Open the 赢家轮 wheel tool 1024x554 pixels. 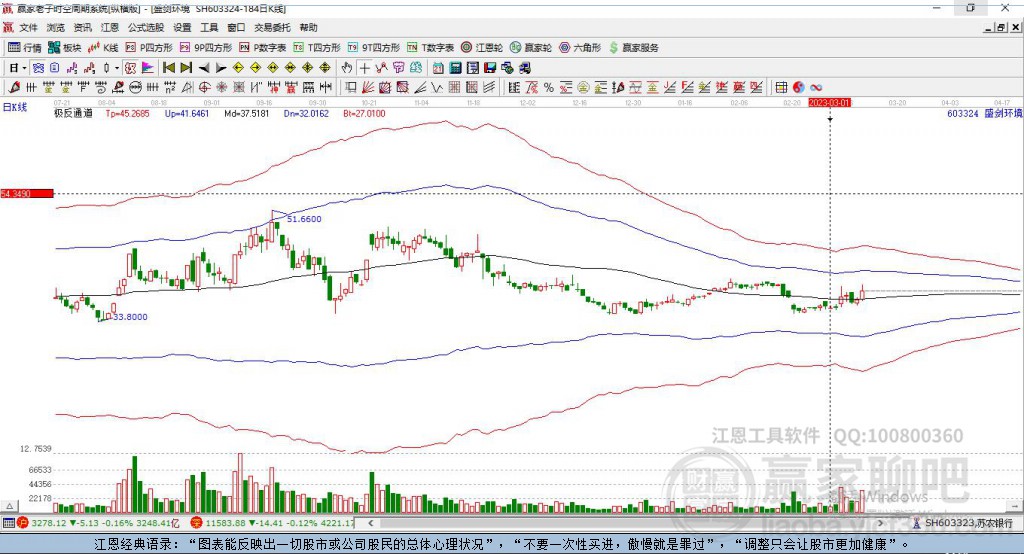[531, 47]
